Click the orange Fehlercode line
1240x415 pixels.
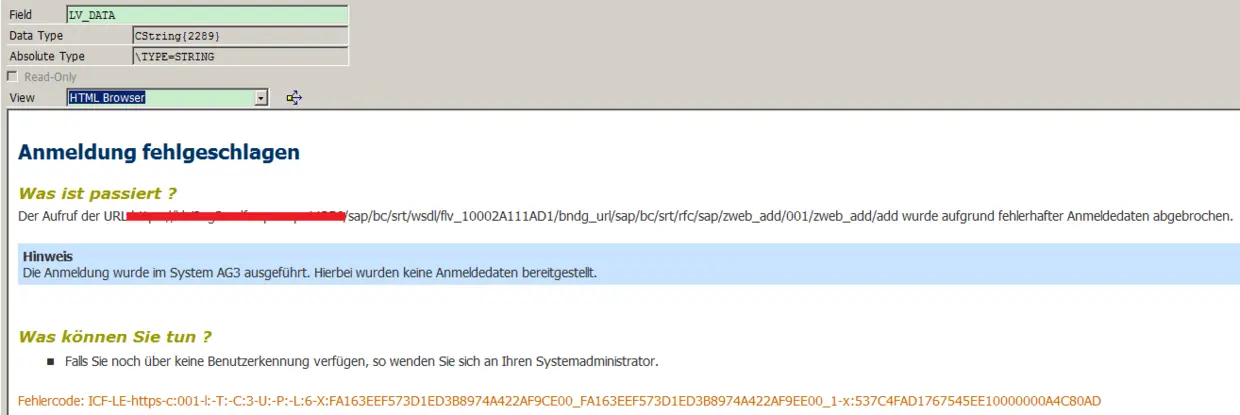click(559, 400)
